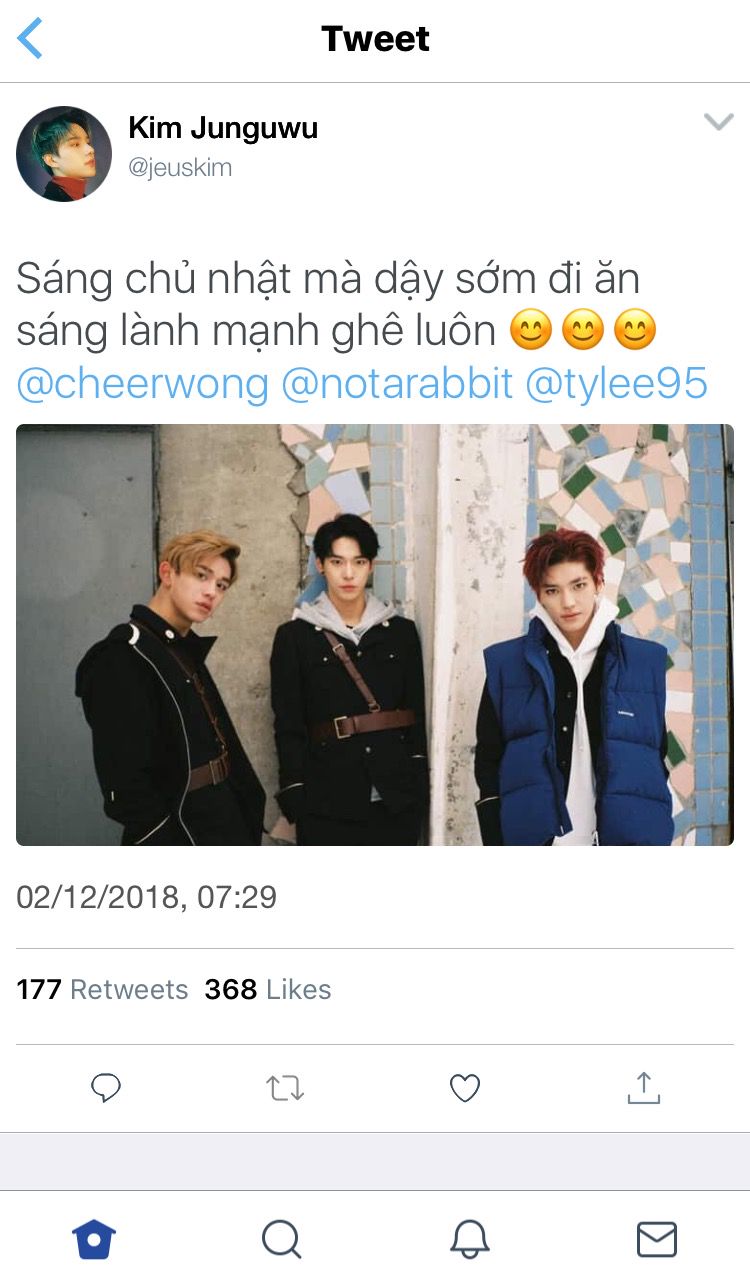
Task: View the 368 Likes list
Action: (268, 989)
